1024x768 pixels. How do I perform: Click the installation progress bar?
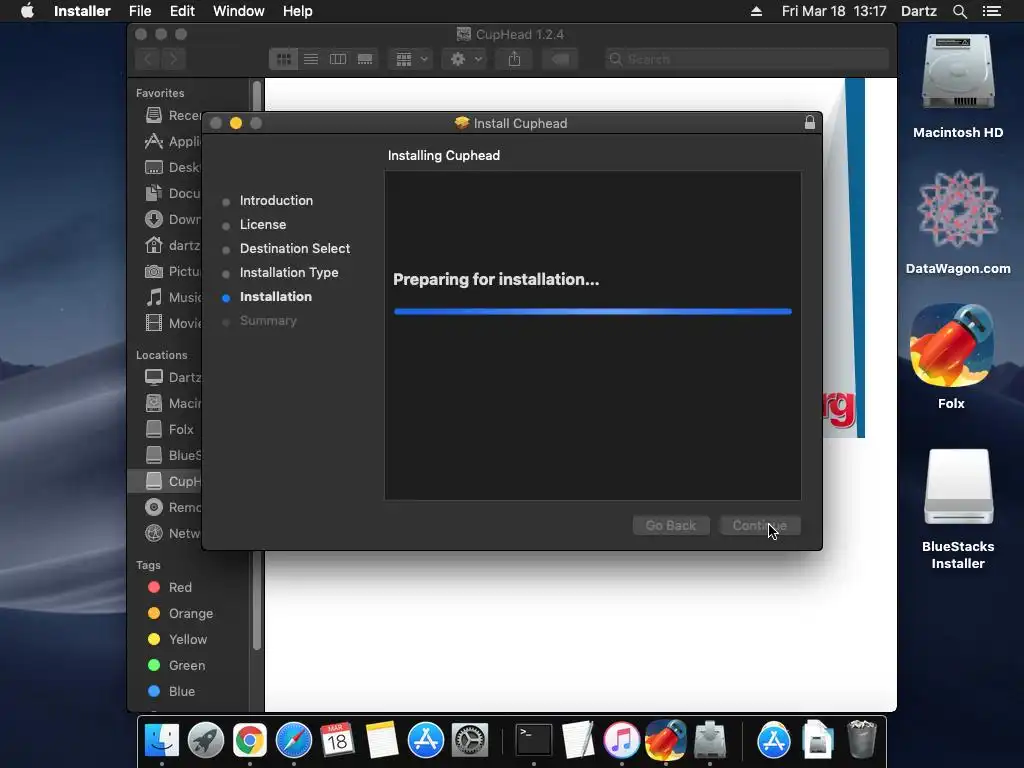coord(593,312)
